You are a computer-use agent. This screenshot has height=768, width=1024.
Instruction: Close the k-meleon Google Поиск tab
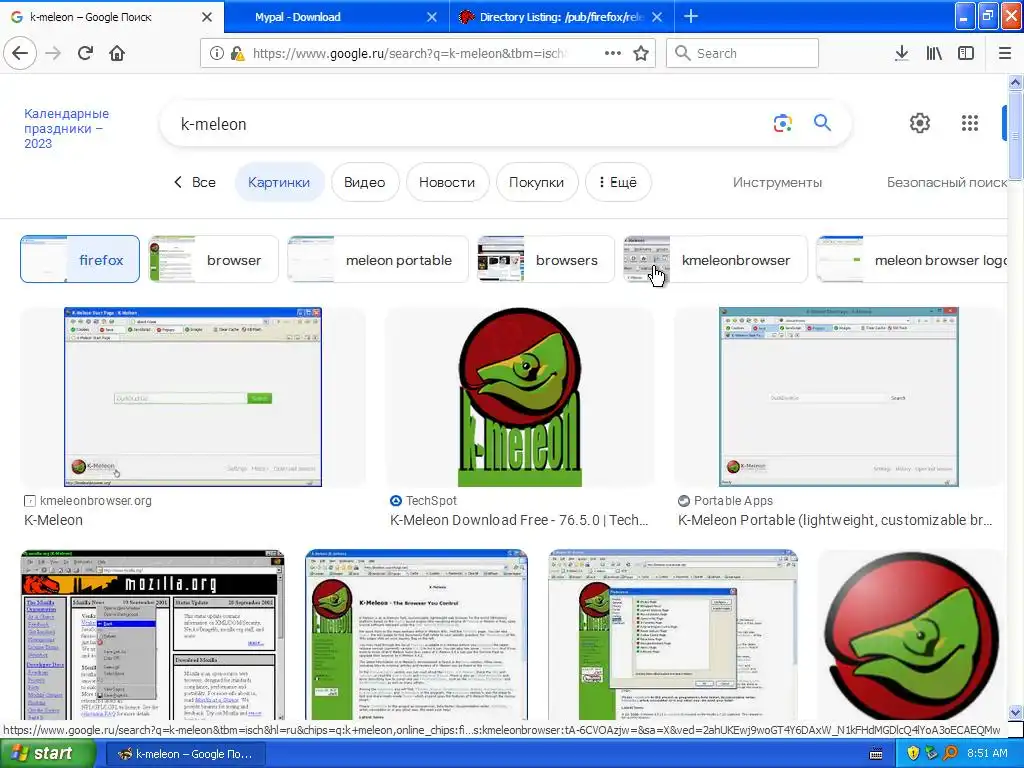coord(207,17)
